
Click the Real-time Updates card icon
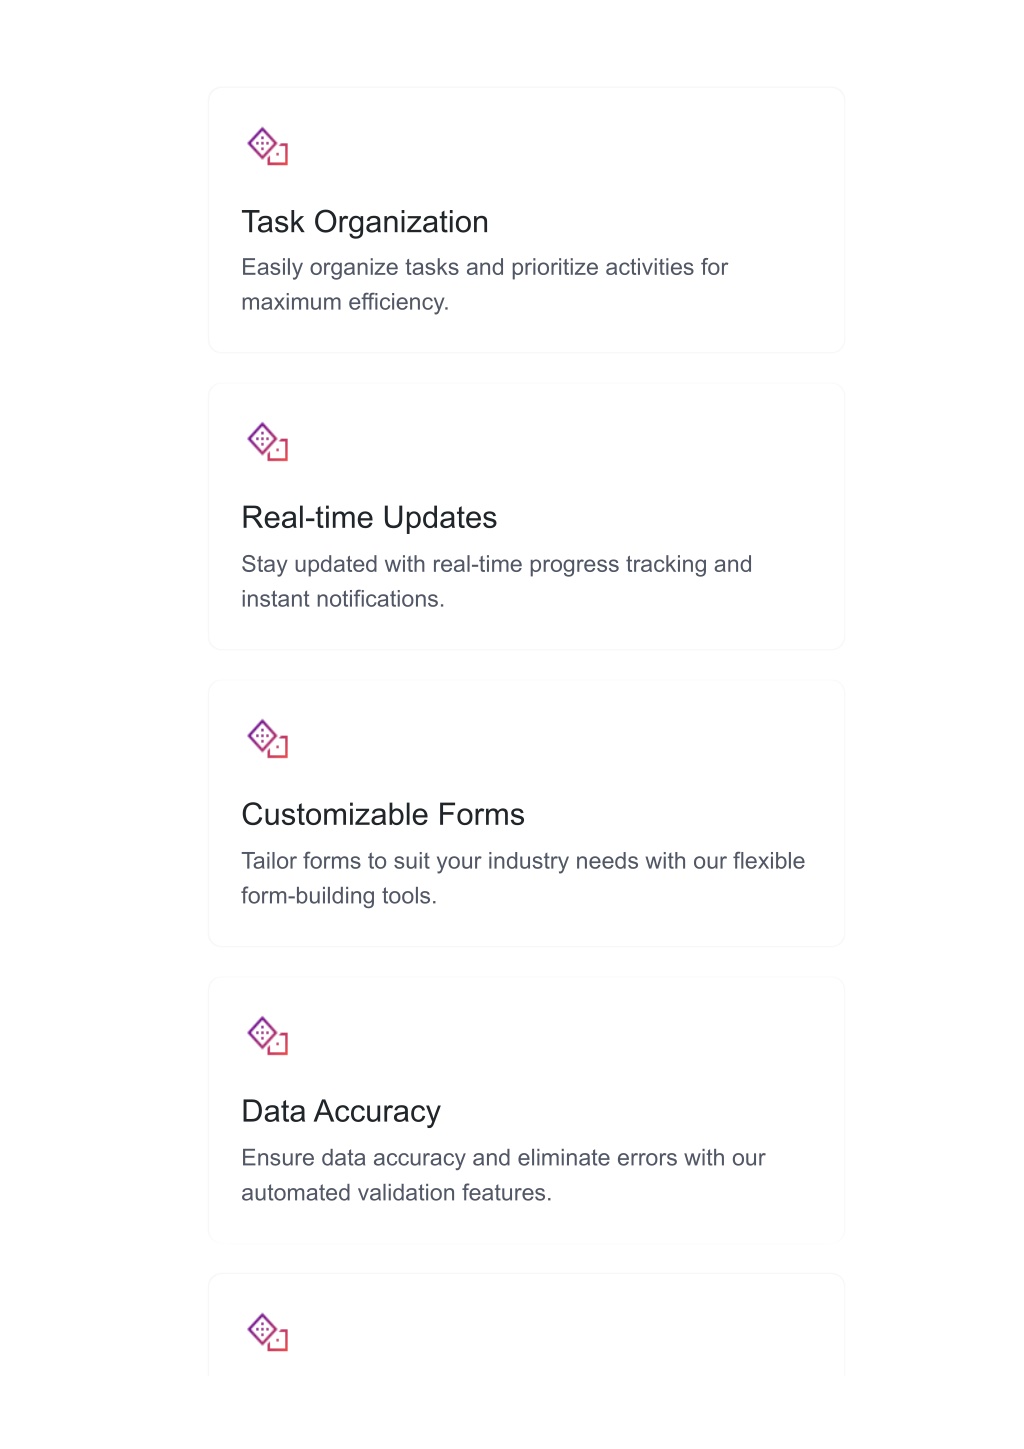pos(267,441)
